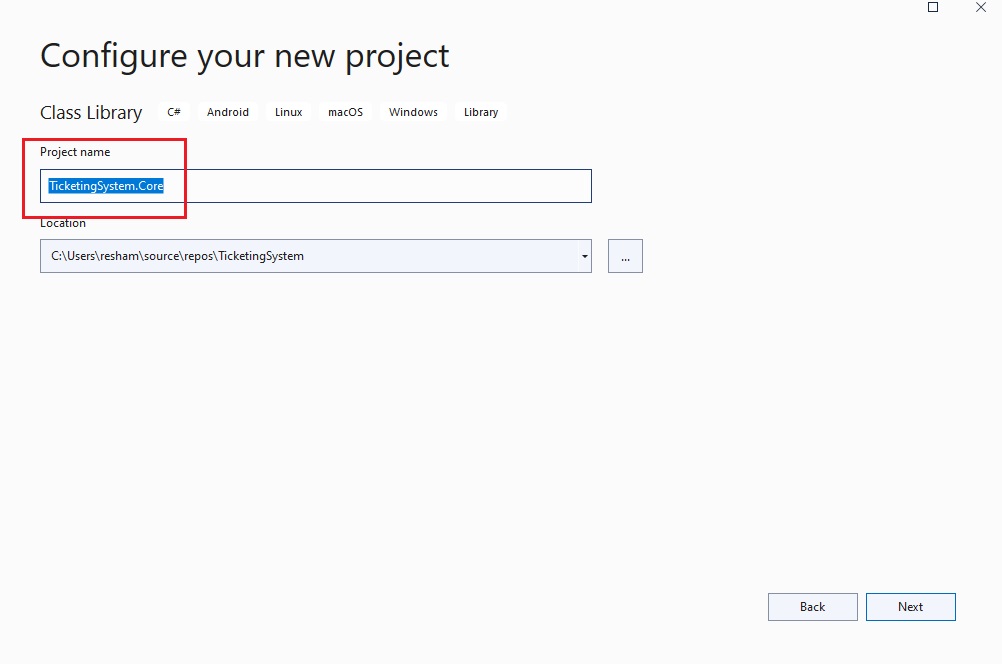Image resolution: width=1002 pixels, height=664 pixels.
Task: Go to the Next step
Action: coord(911,606)
